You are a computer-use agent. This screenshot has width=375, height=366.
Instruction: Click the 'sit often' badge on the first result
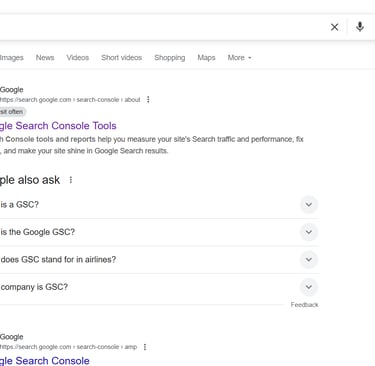pyautogui.click(x=12, y=112)
